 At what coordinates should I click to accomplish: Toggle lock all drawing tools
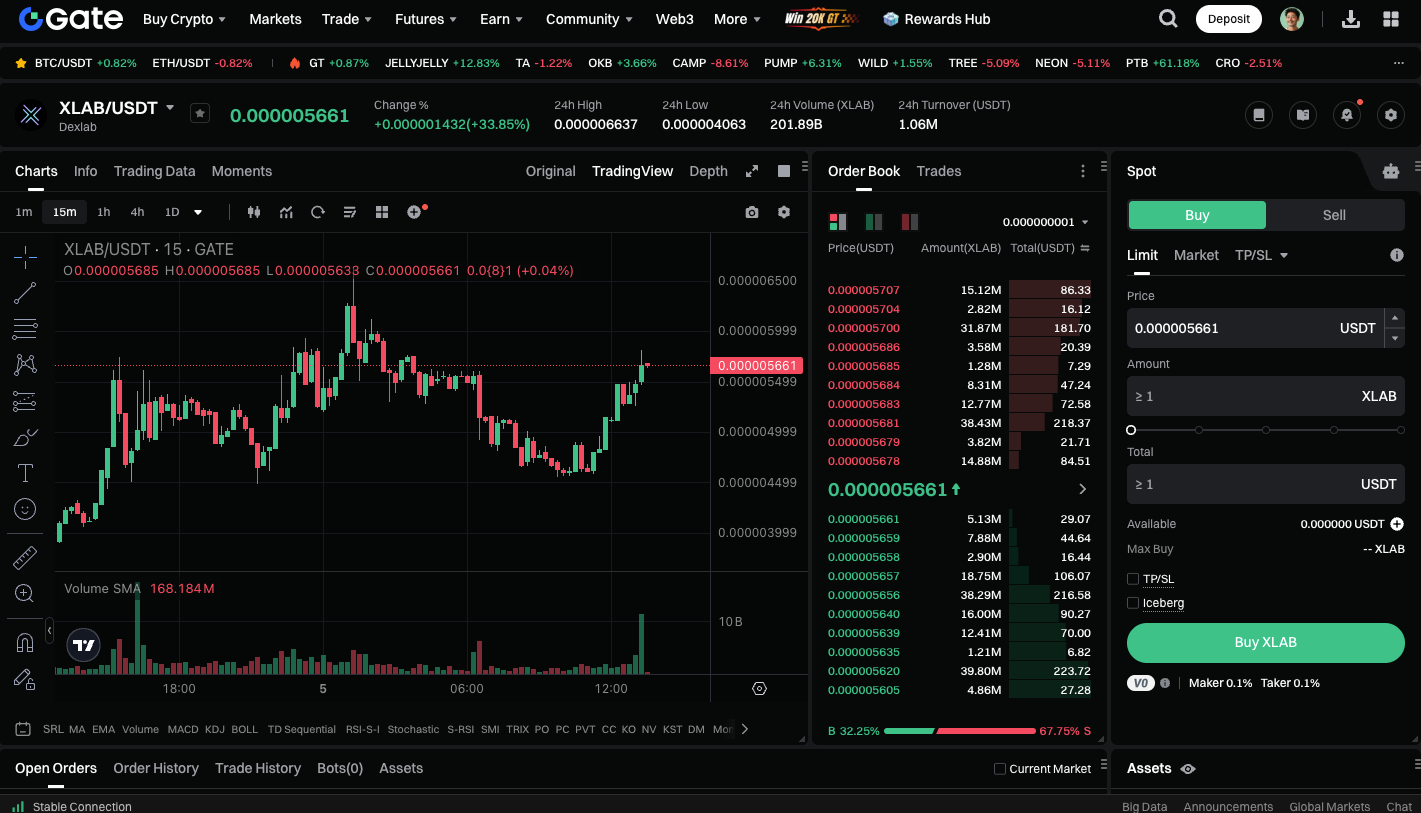(x=25, y=678)
